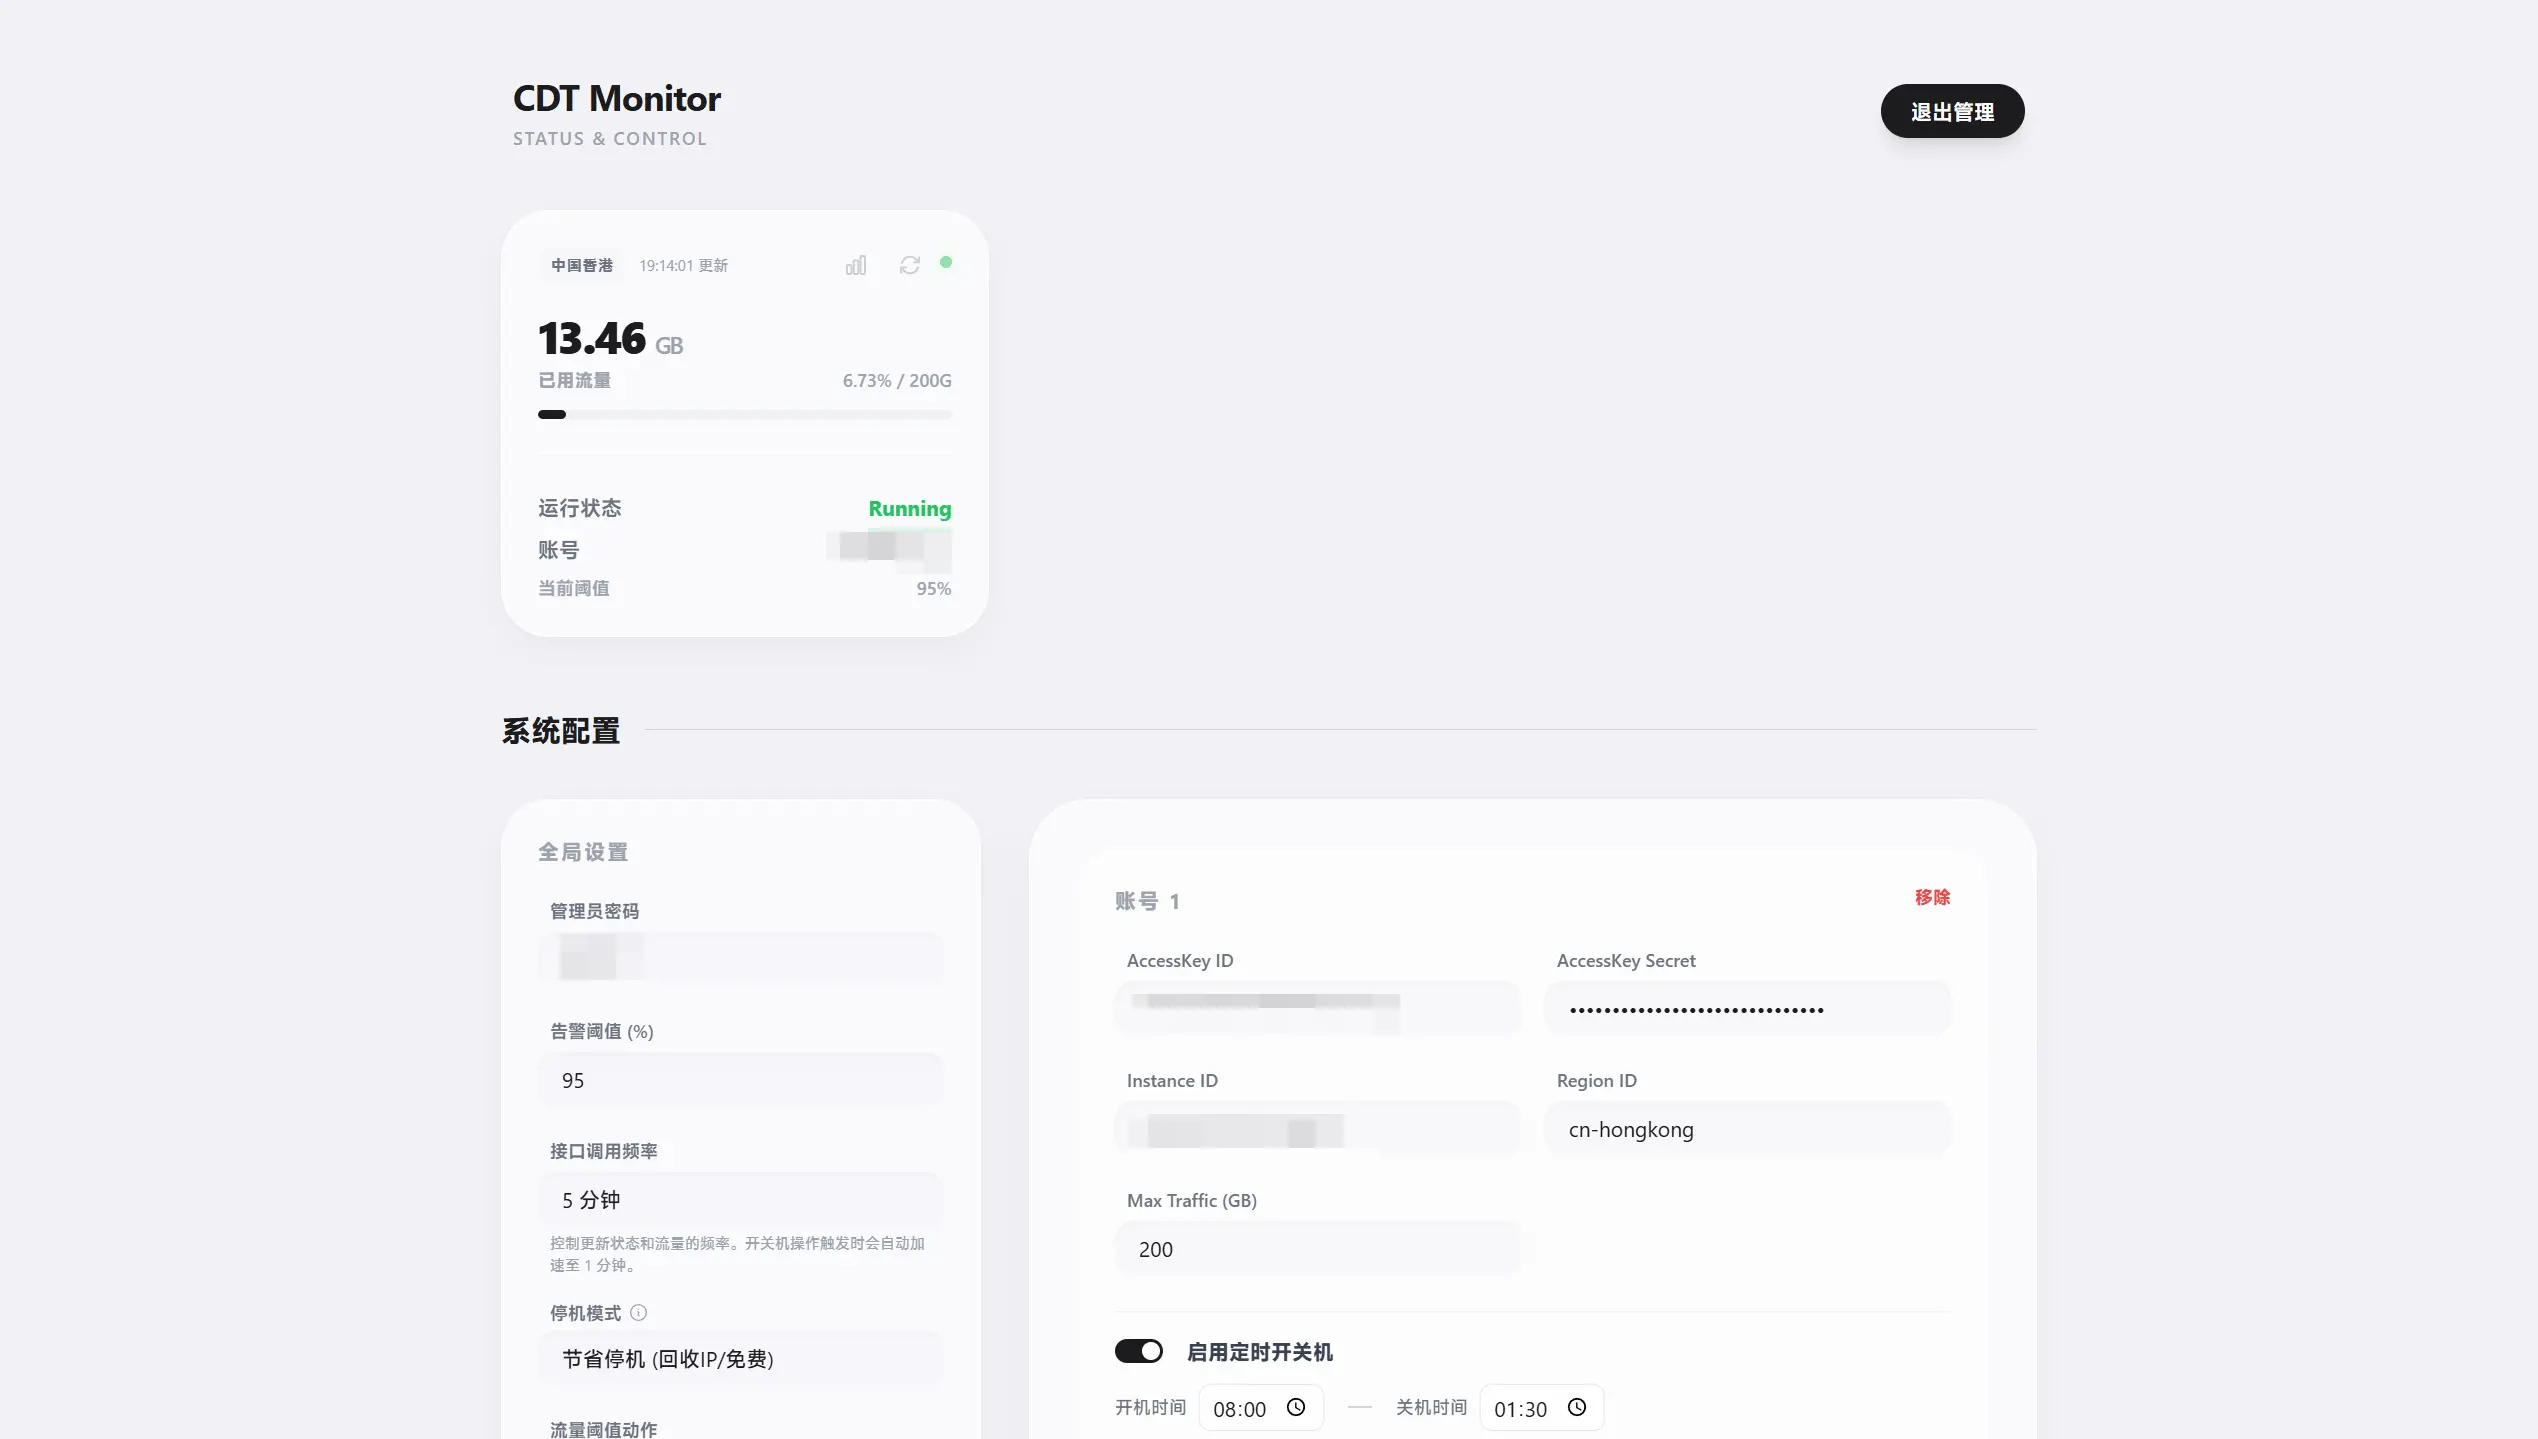The image size is (2538, 1439).
Task: Open the 停机模式 dropdown showing 节省停机
Action: tap(742, 1359)
